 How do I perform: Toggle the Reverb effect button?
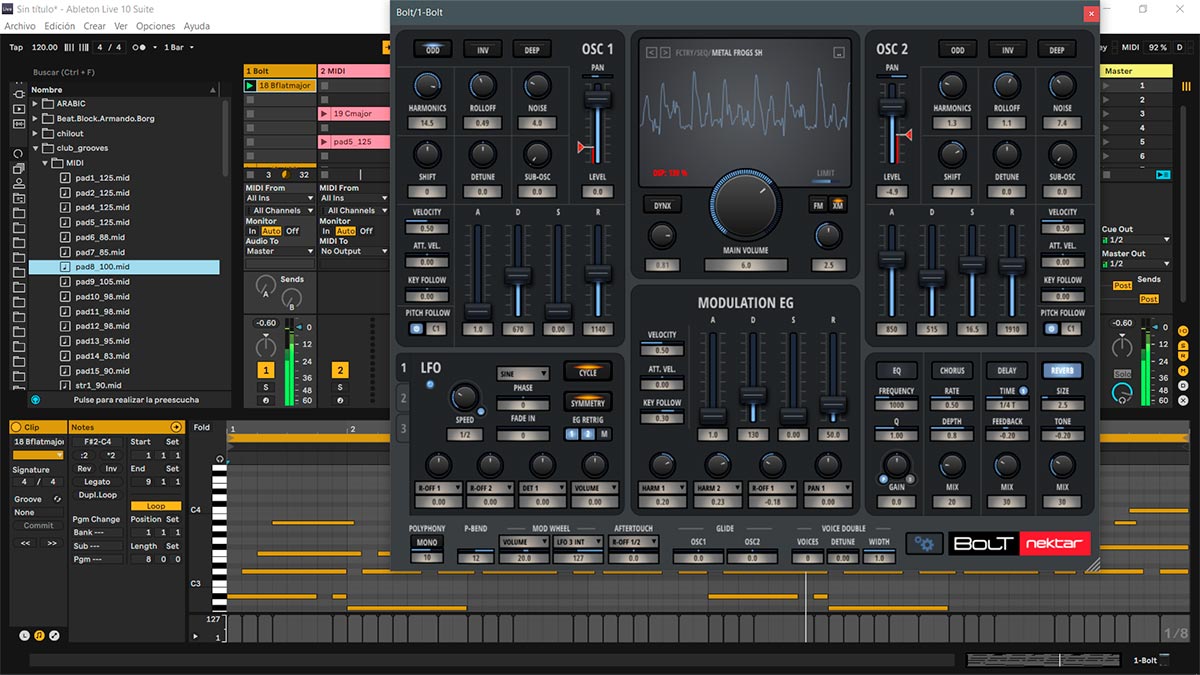(x=1062, y=370)
